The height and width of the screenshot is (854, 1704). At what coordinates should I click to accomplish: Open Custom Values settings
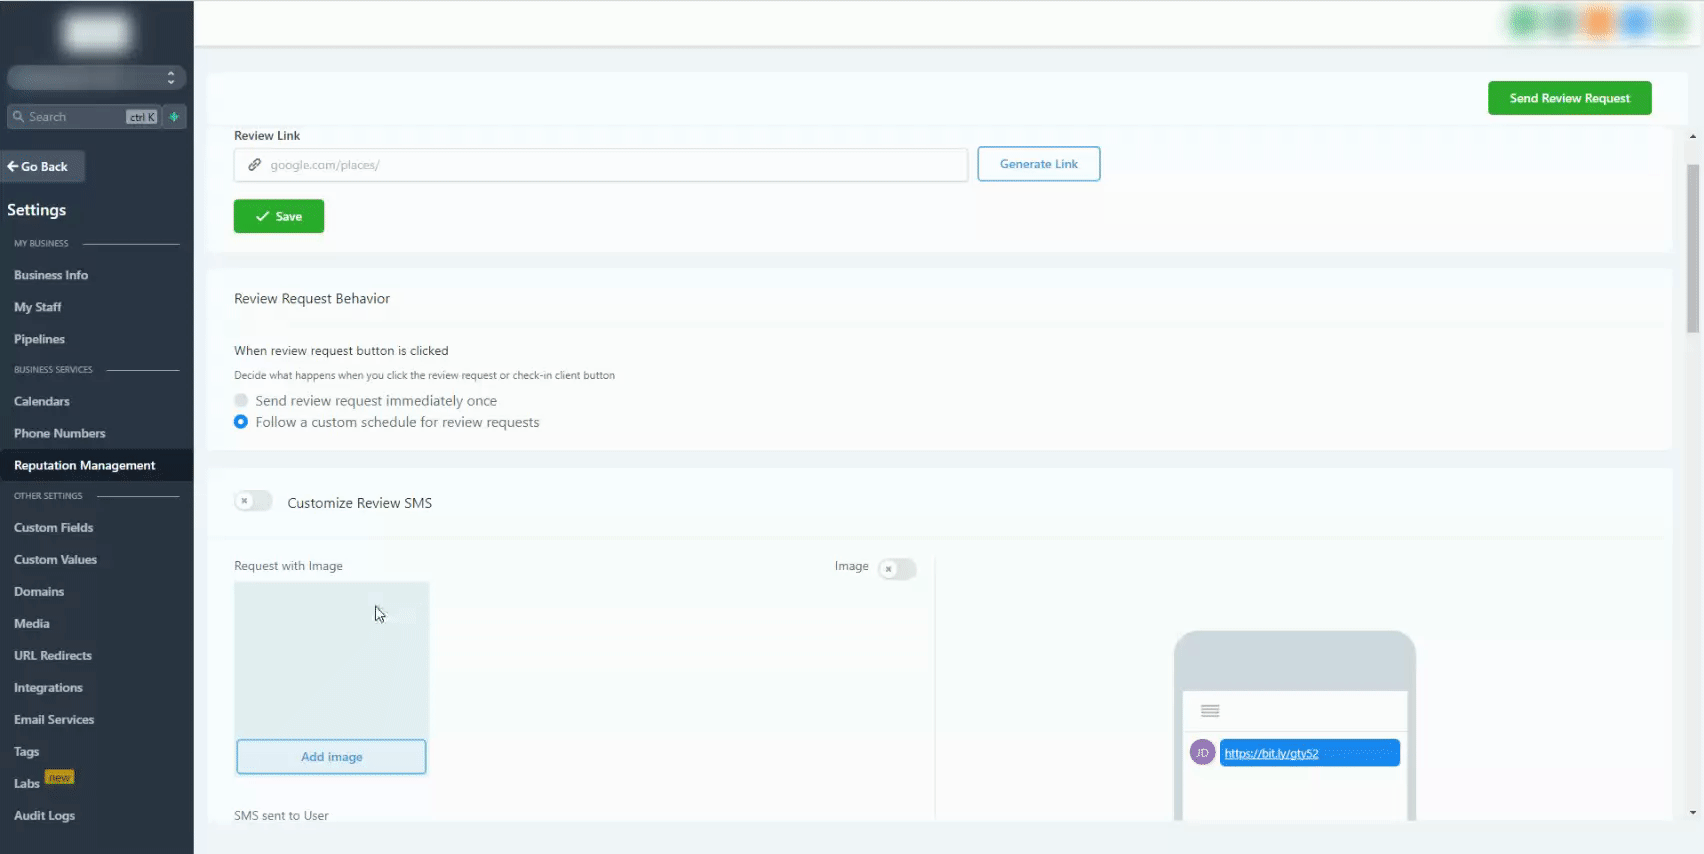pyautogui.click(x=56, y=559)
